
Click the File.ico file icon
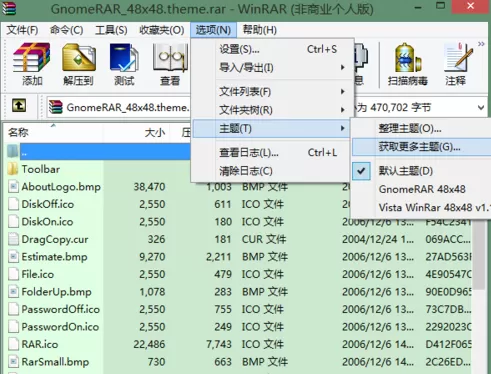click(x=13, y=274)
